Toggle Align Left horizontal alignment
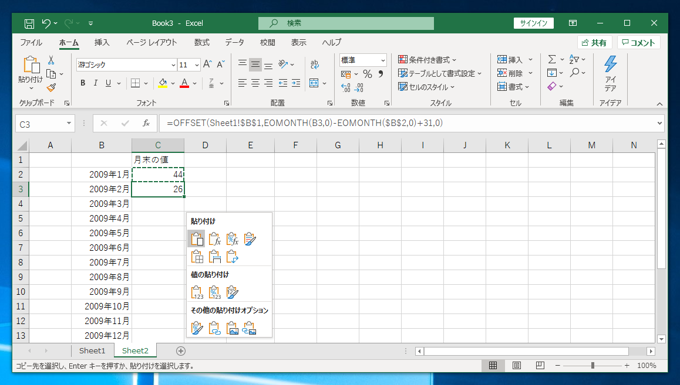680x385 pixels. click(x=242, y=83)
